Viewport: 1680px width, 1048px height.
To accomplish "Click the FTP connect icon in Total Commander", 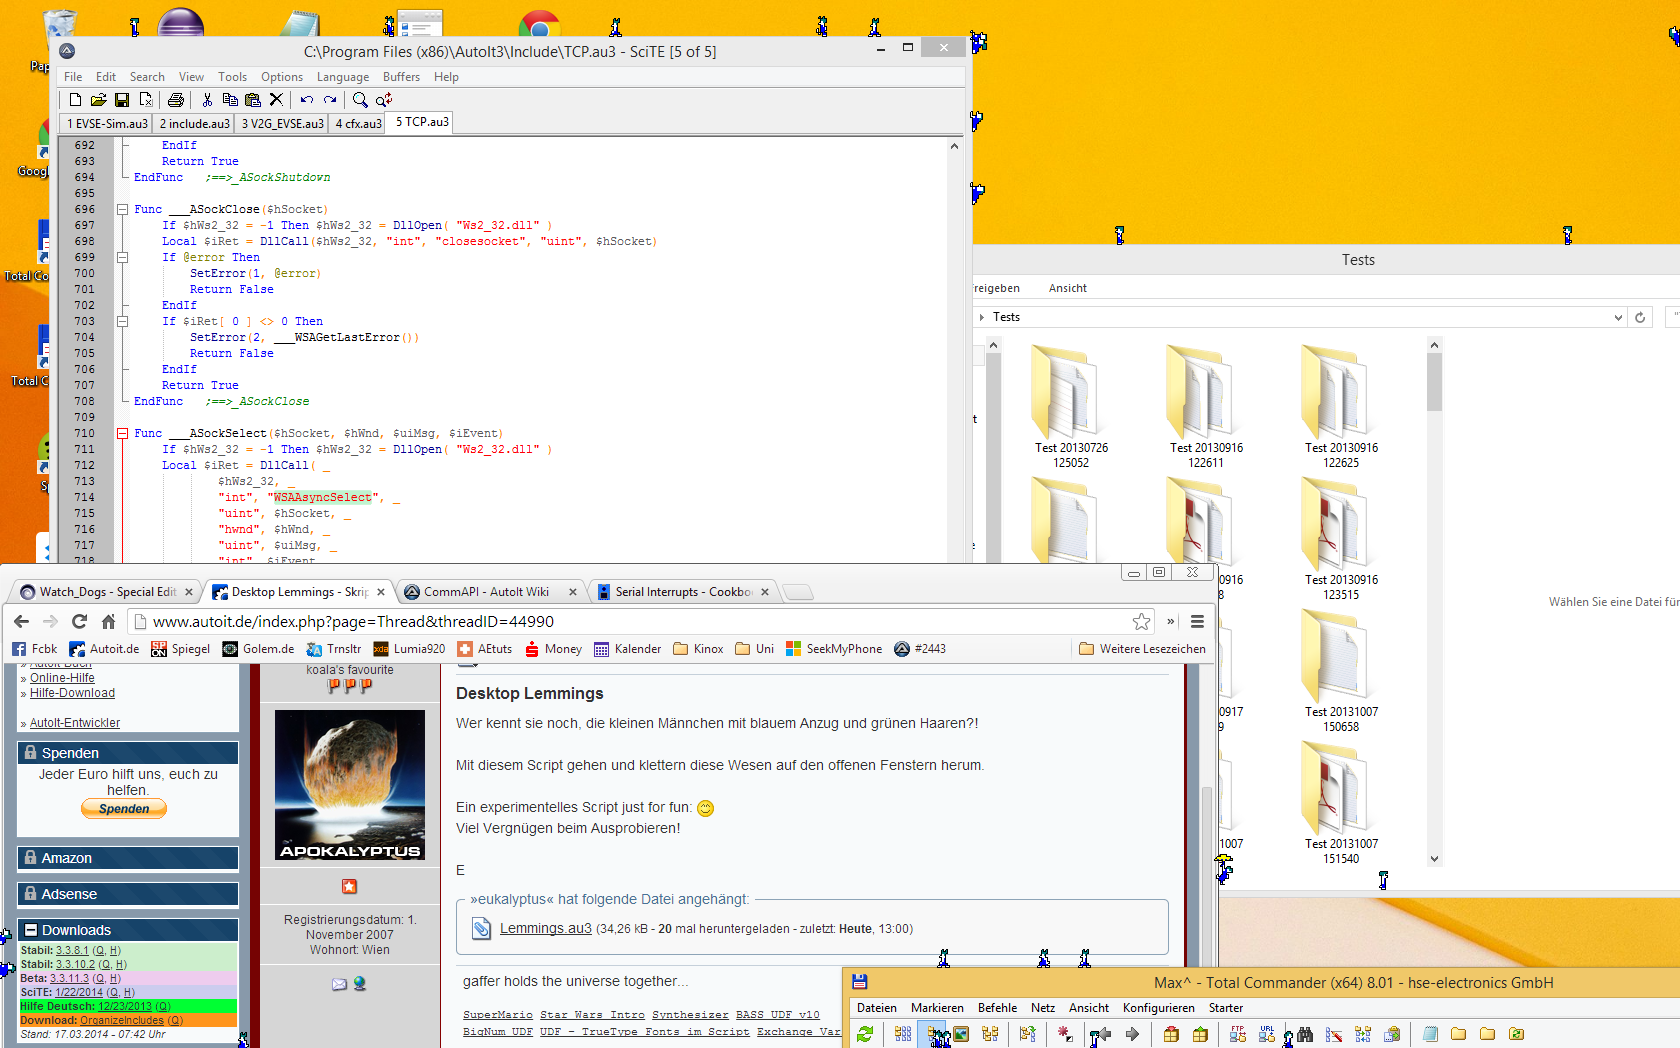I will click(1238, 1034).
